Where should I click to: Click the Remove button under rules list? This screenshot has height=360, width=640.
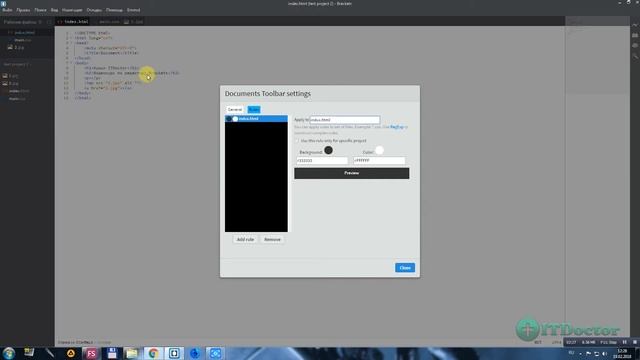(x=272, y=240)
